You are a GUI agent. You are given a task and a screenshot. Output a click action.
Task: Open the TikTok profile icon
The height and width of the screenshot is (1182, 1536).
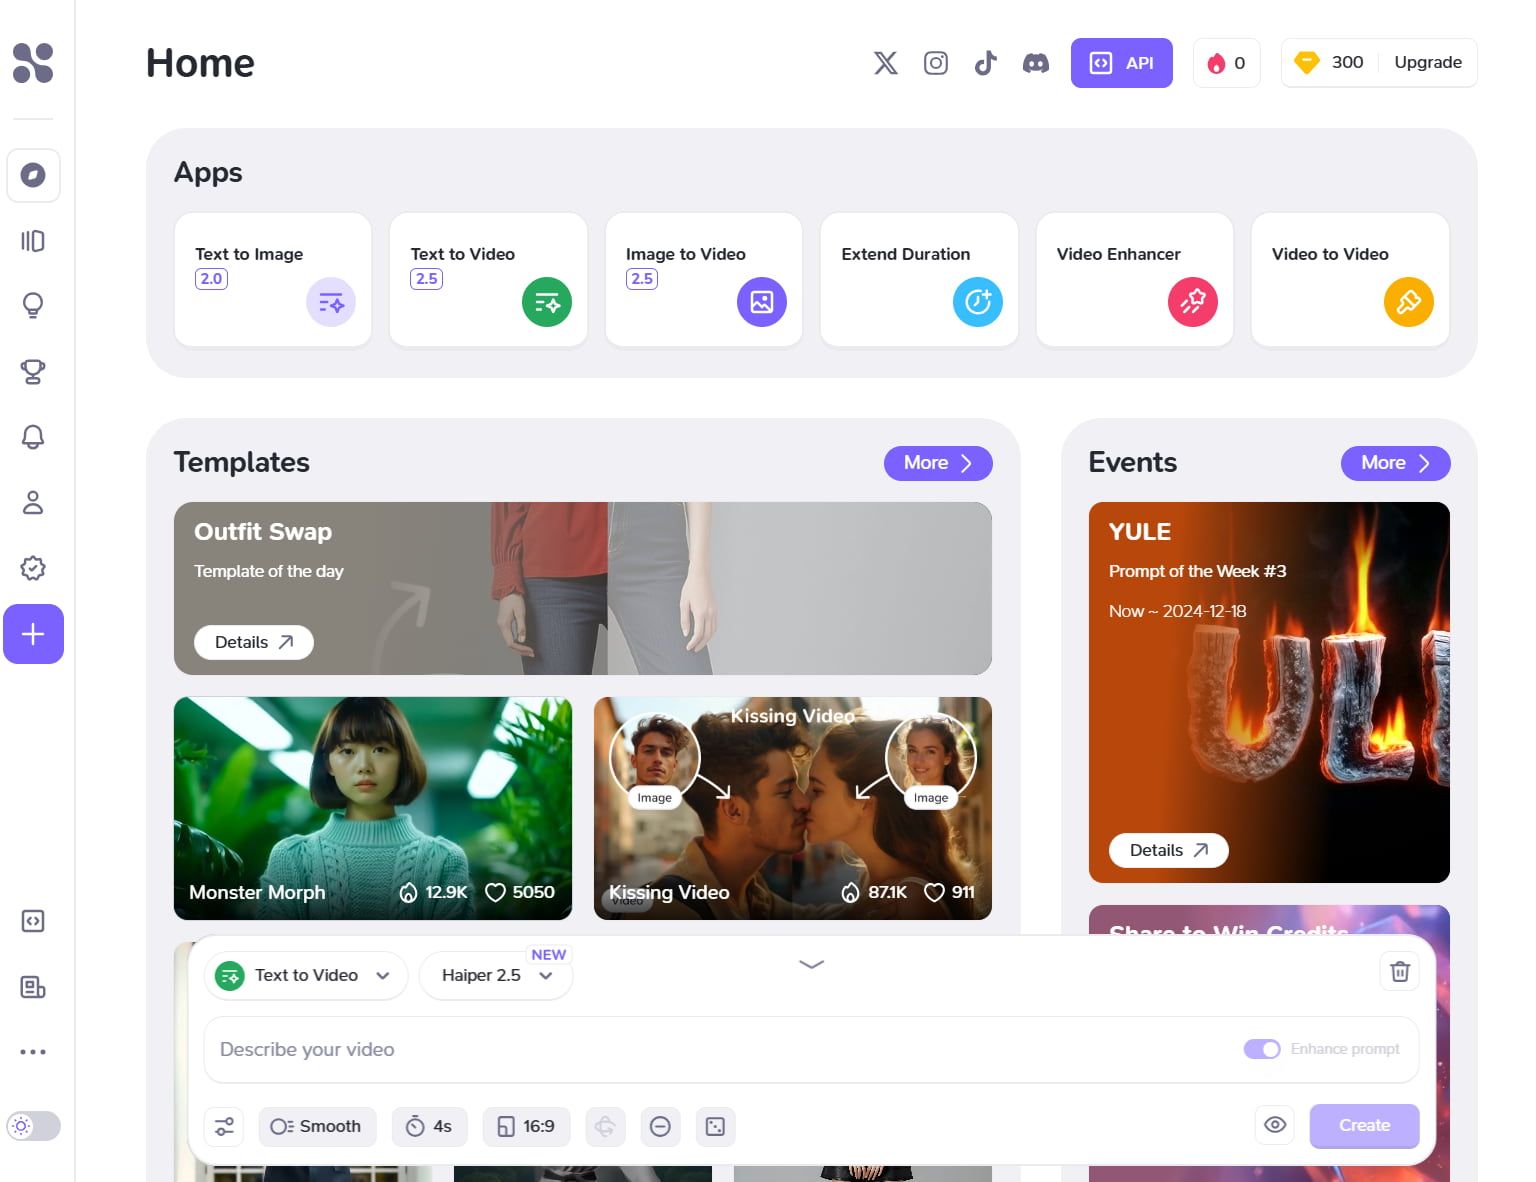(x=985, y=63)
